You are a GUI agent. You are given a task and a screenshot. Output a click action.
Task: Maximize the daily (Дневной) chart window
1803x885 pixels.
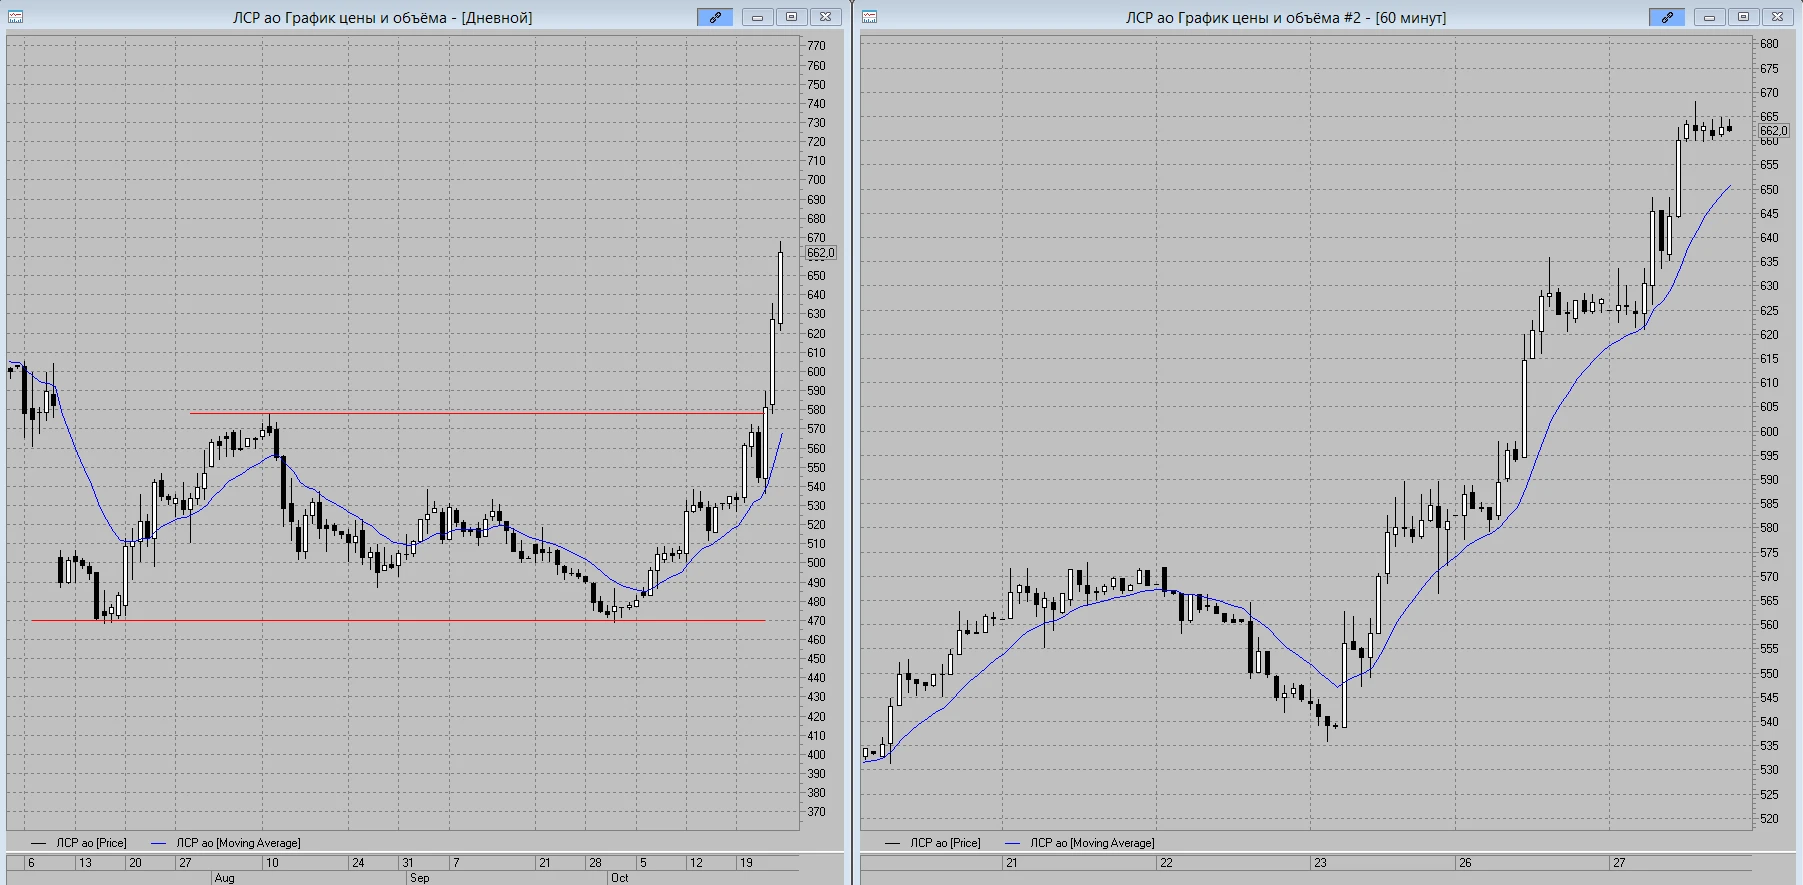click(791, 17)
